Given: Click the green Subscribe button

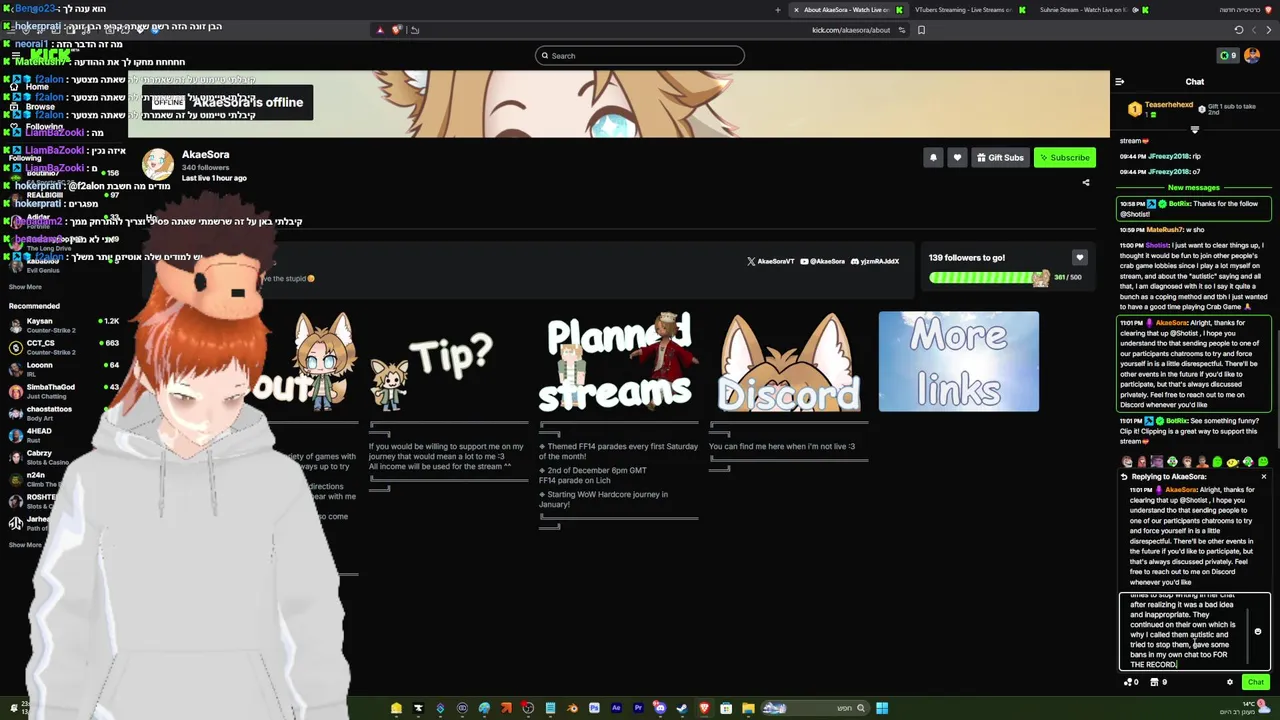Looking at the screenshot, I should (1064, 157).
